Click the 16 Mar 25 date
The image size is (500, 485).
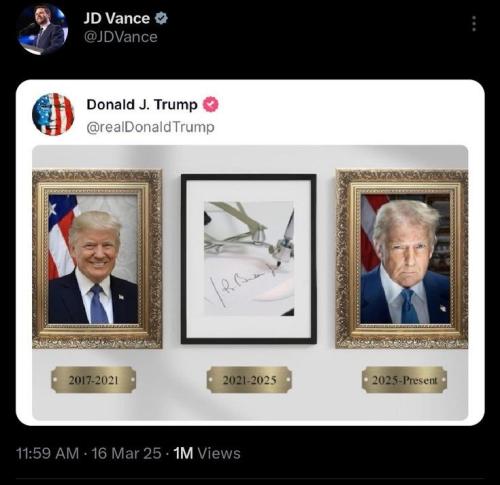(x=126, y=453)
